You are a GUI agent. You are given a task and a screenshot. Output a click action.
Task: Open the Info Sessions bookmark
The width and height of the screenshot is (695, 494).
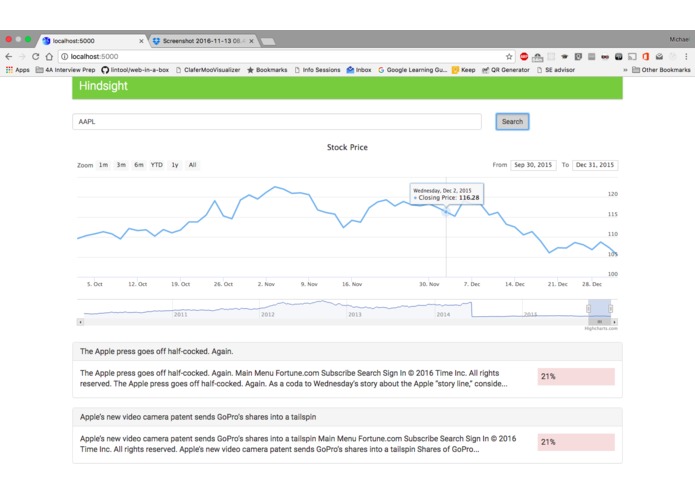317,70
